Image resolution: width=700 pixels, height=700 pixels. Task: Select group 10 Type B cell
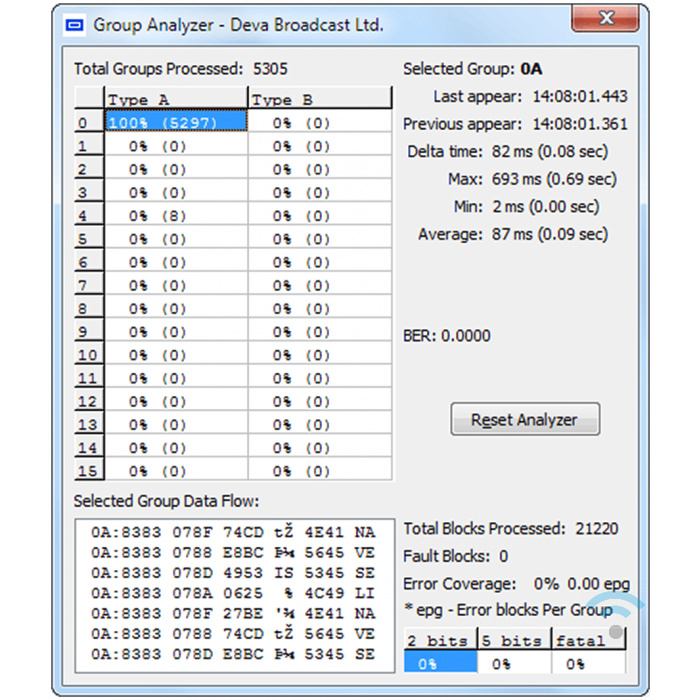click(x=320, y=354)
